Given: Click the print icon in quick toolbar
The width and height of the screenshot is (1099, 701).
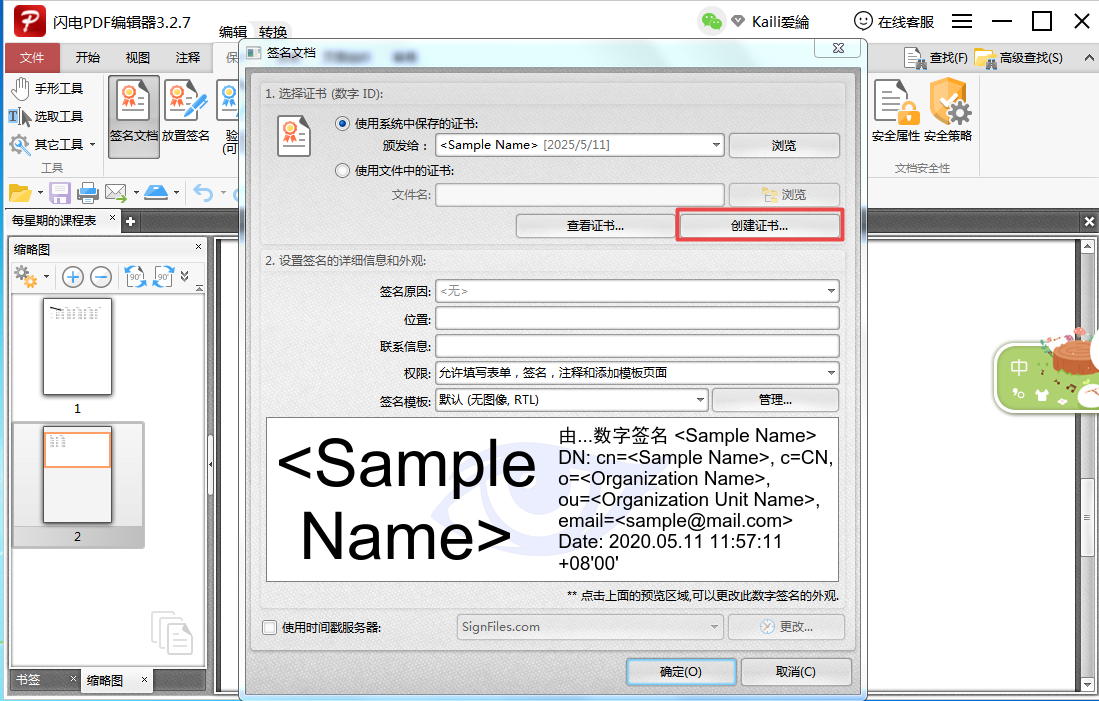Looking at the screenshot, I should point(88,192).
